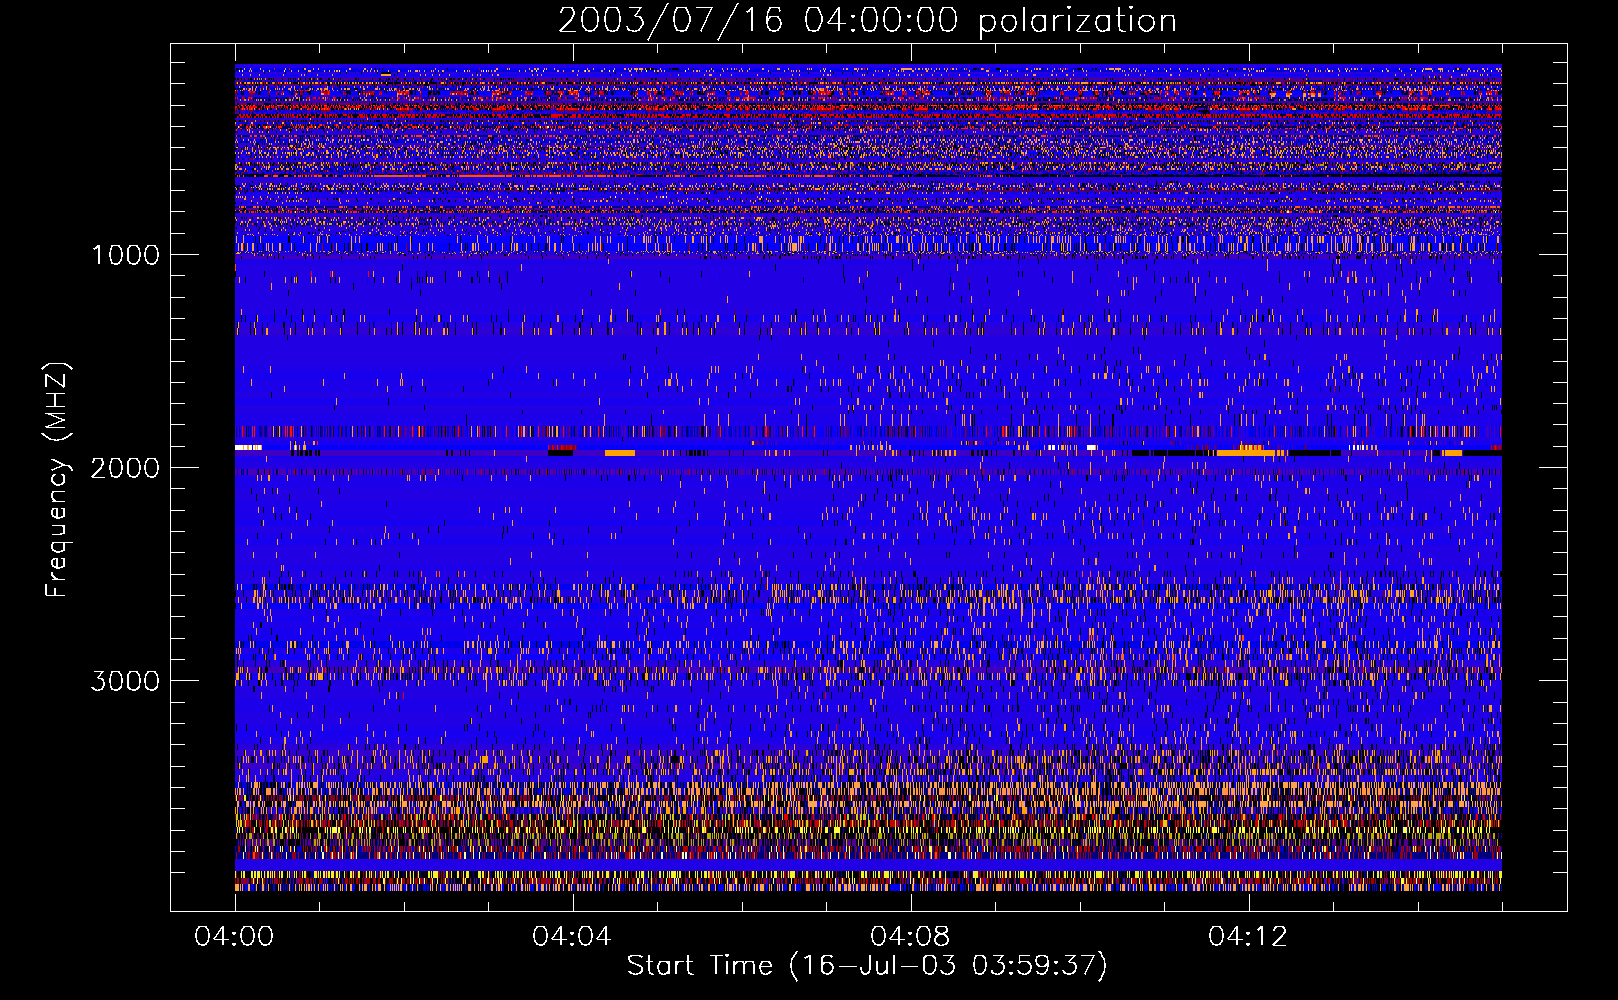The width and height of the screenshot is (1618, 1000).
Task: Click the 2000 frequency tick label
Action: tap(125, 468)
